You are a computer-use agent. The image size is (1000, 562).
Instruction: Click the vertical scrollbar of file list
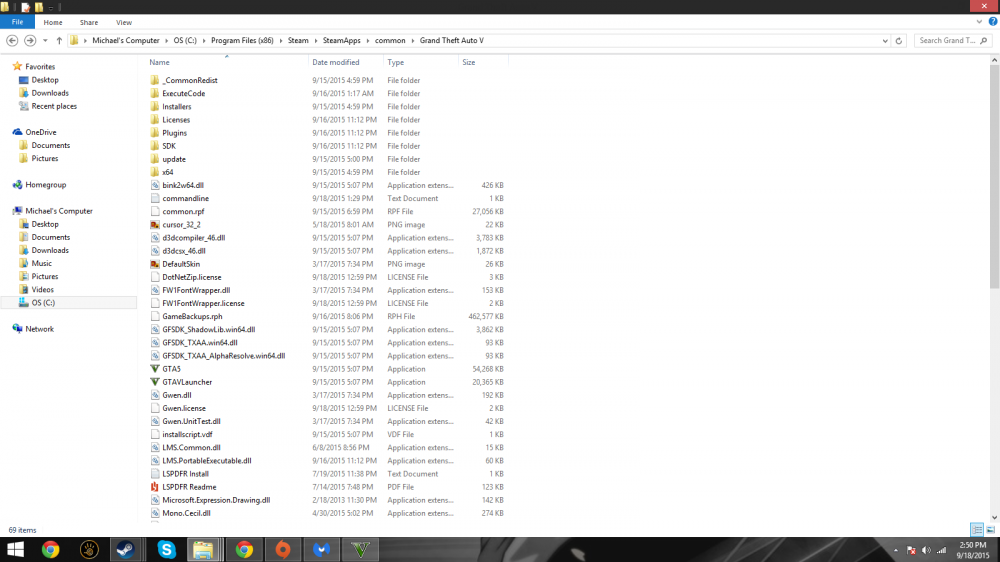click(x=994, y=177)
